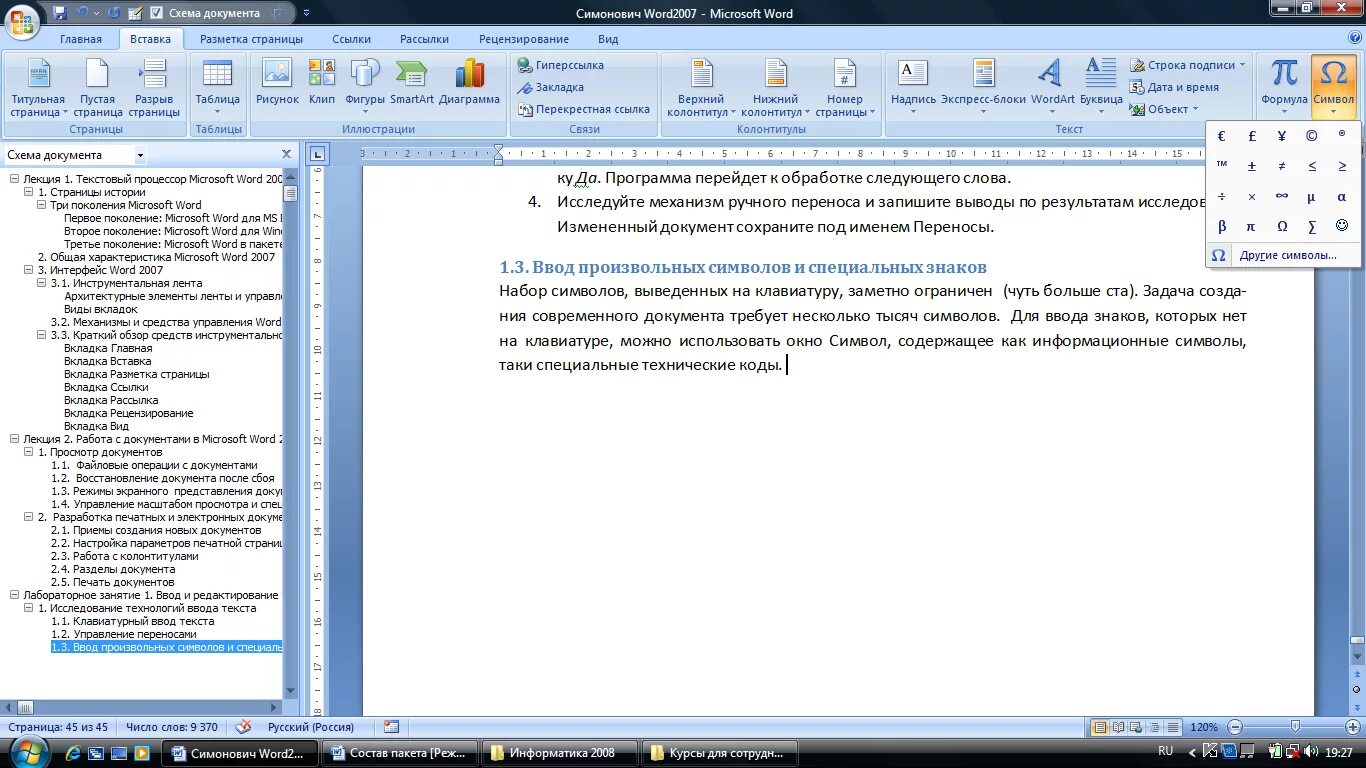Insert the pi π symbol
The width and height of the screenshot is (1366, 768).
tap(1252, 226)
